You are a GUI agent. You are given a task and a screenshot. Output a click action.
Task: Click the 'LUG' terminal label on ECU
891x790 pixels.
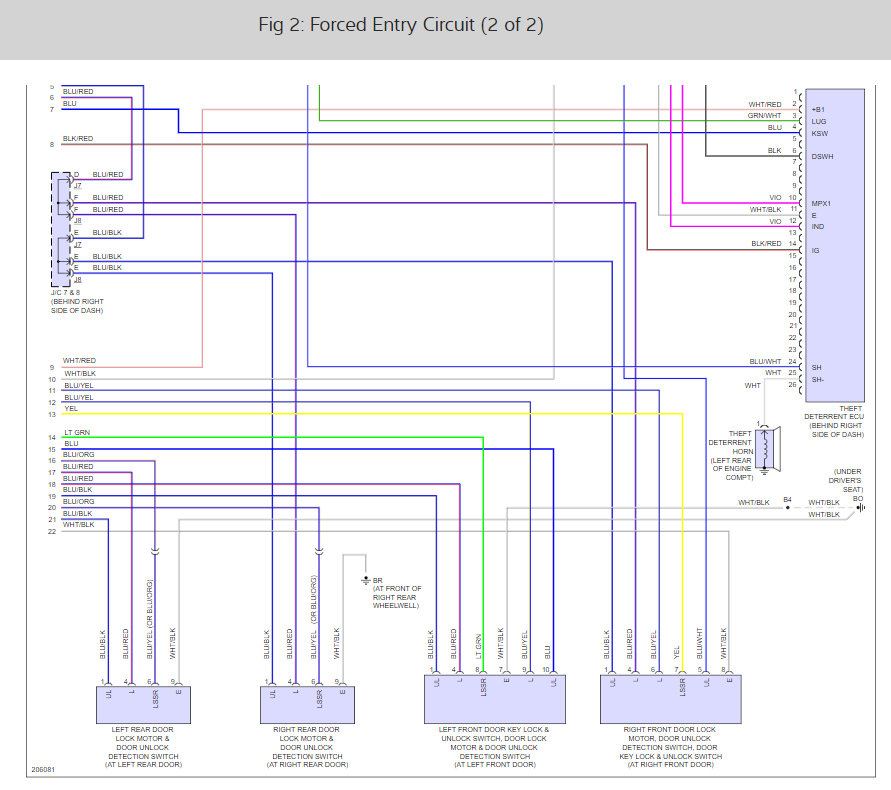(x=818, y=122)
